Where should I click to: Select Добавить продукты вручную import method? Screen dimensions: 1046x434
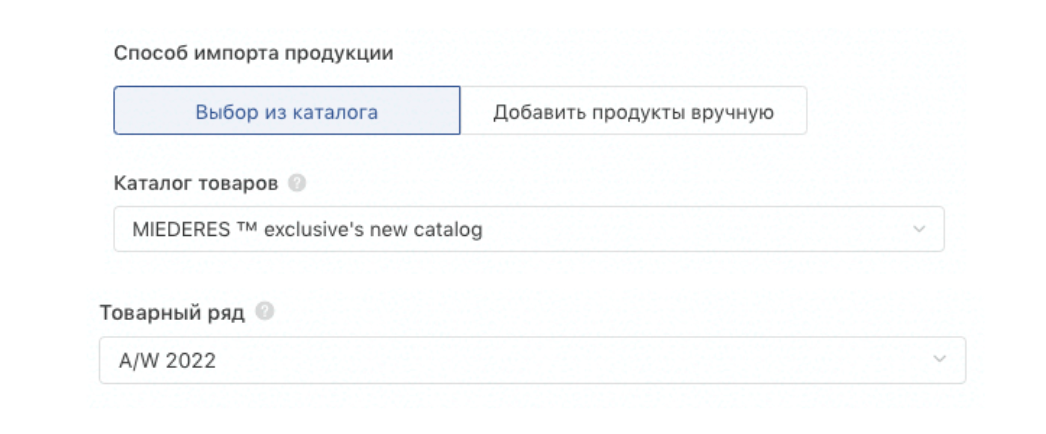tap(634, 111)
